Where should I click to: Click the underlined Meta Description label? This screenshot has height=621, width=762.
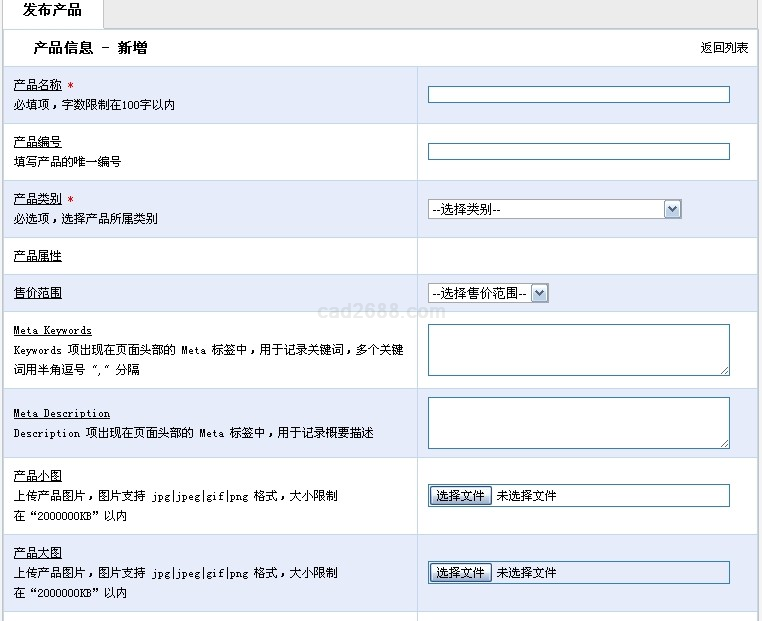(62, 413)
